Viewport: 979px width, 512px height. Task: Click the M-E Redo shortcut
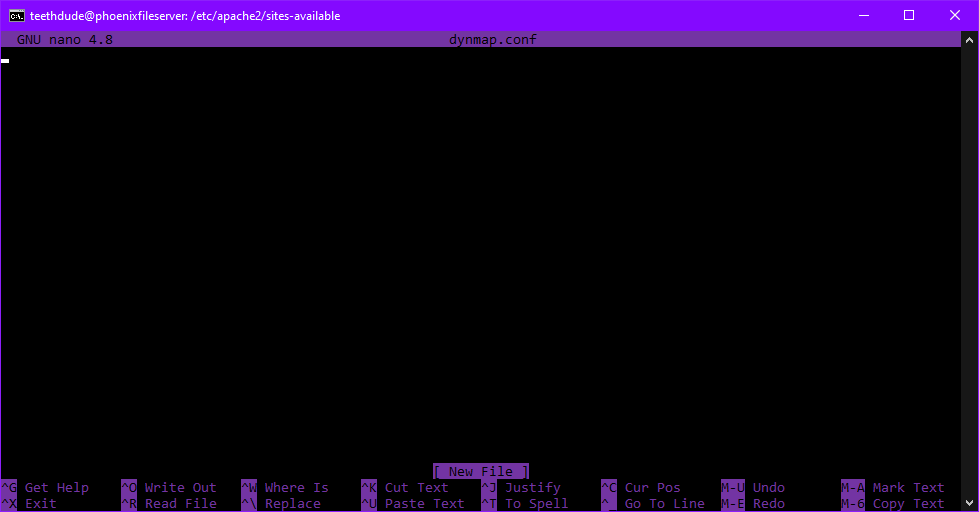point(753,503)
